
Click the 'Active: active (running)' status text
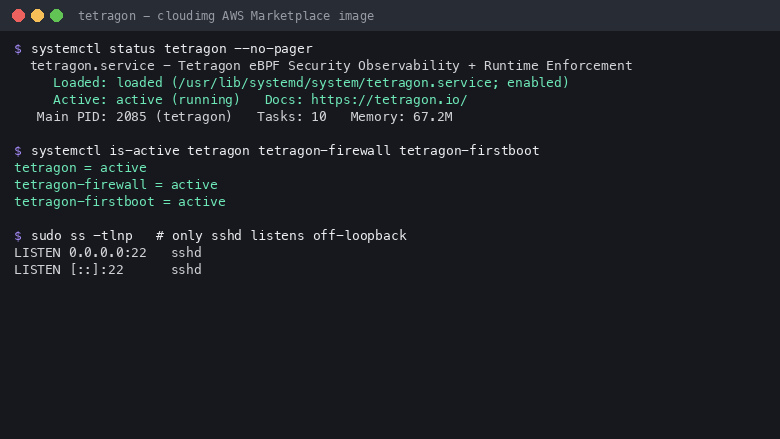[146, 100]
